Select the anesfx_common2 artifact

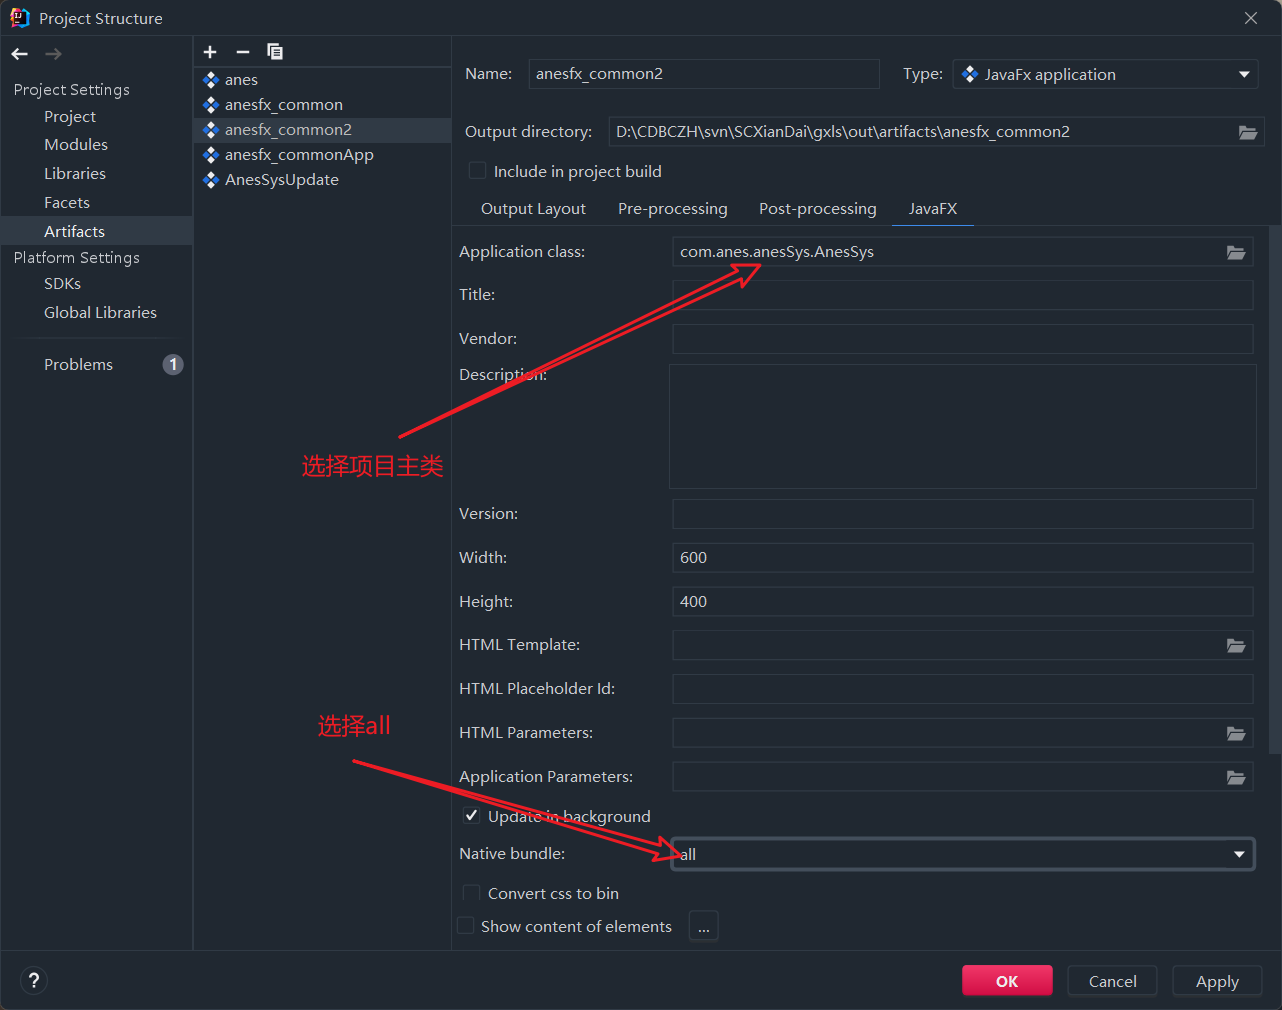tap(321, 130)
